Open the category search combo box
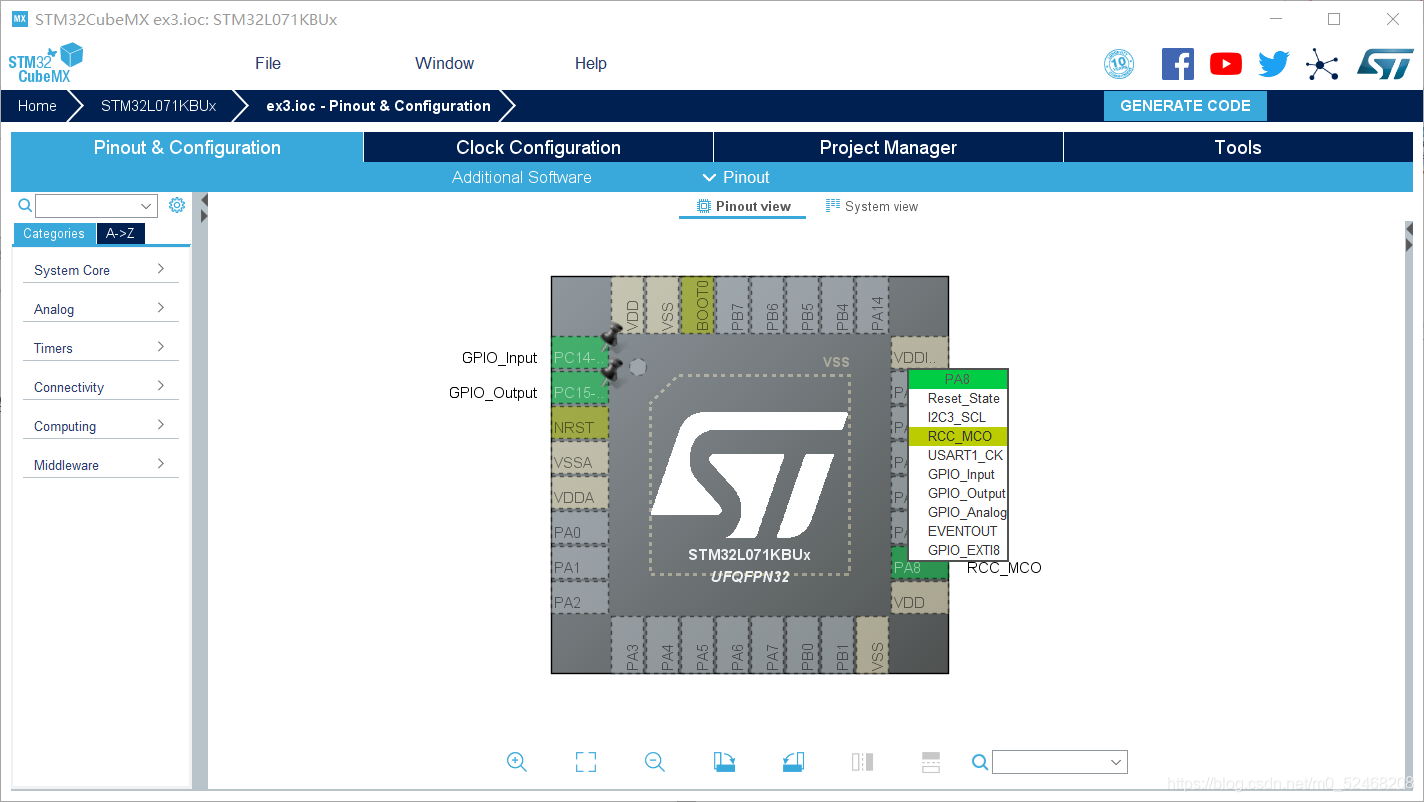Viewport: 1424px width, 802px height. (97, 206)
